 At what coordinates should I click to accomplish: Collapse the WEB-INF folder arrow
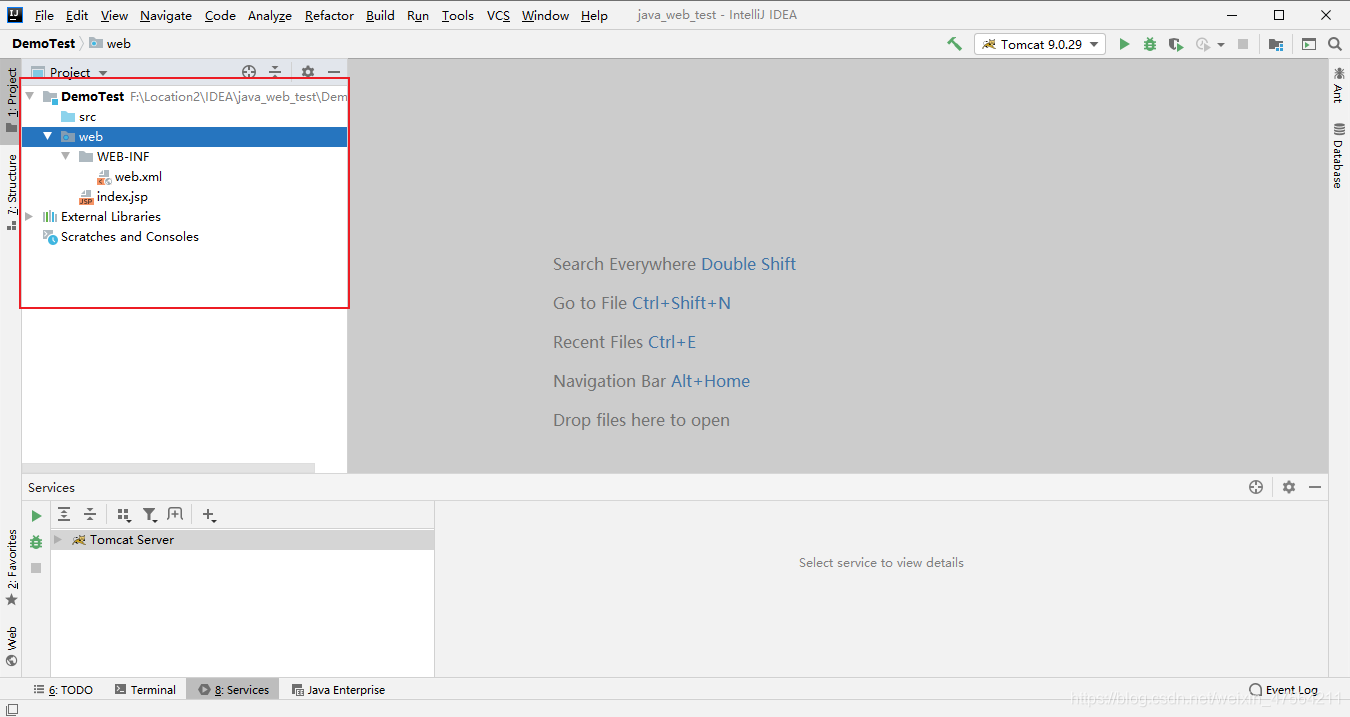[65, 156]
